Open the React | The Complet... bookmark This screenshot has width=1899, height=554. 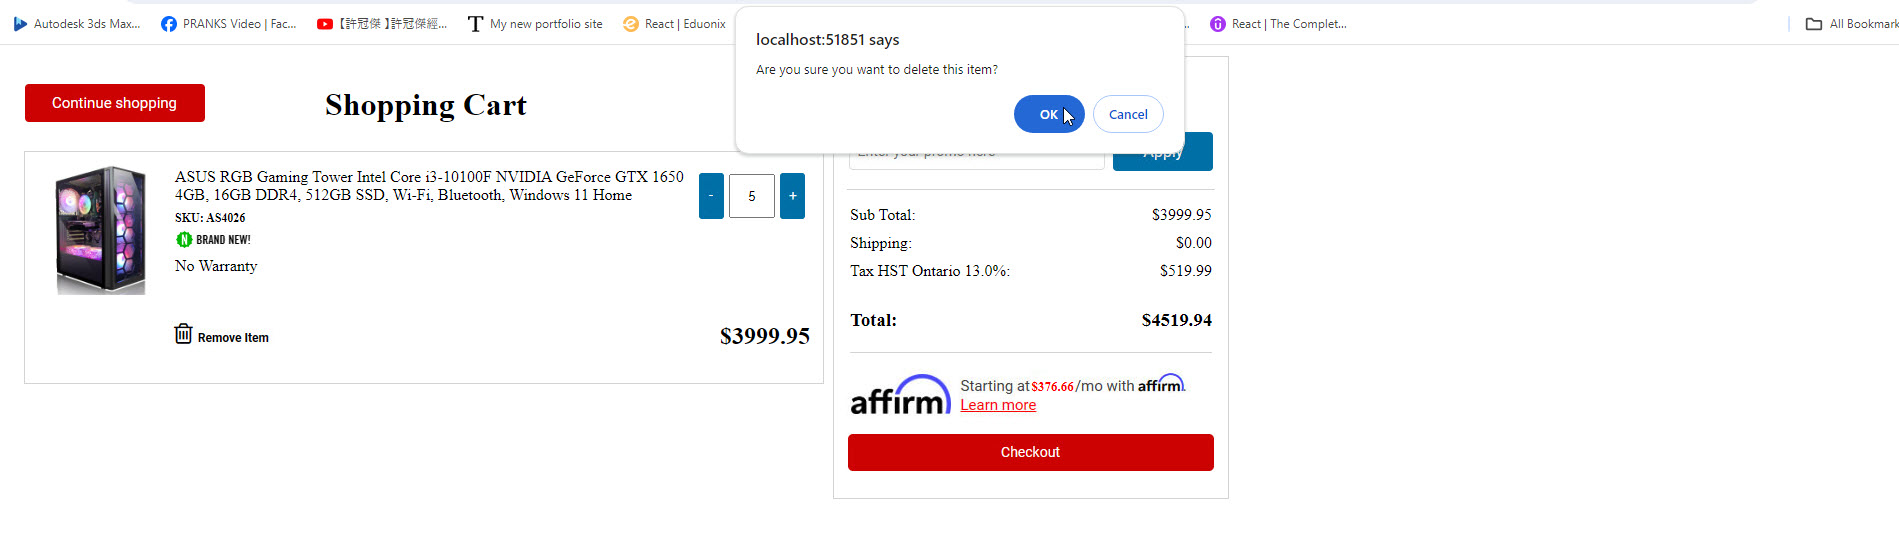(x=1278, y=24)
